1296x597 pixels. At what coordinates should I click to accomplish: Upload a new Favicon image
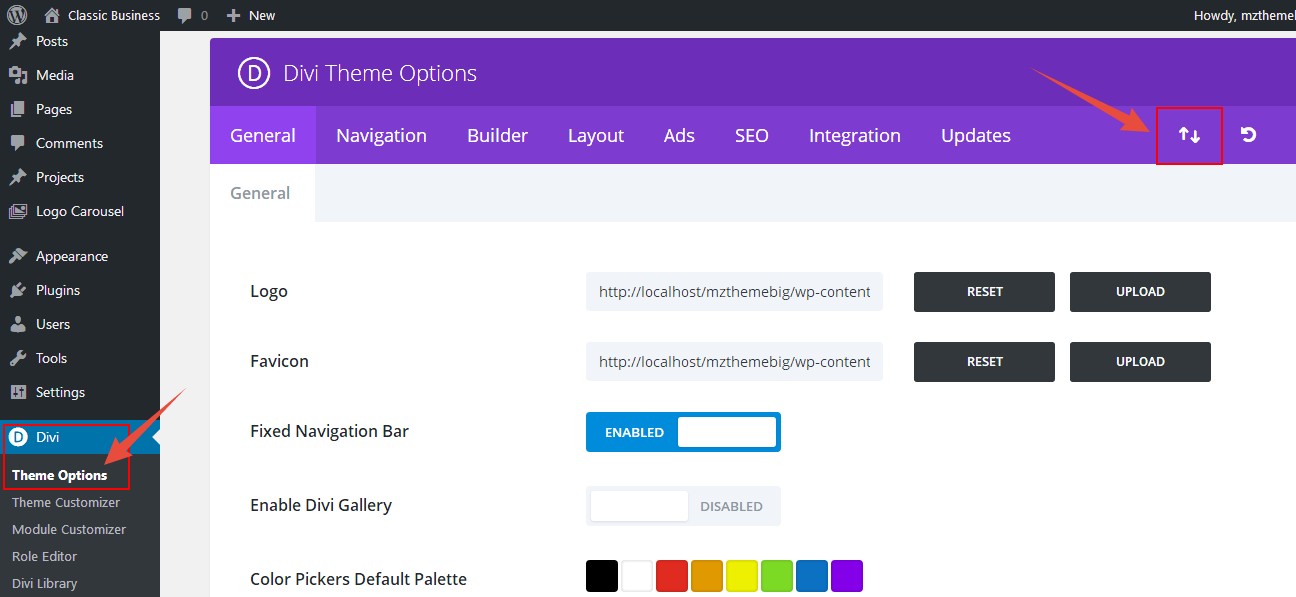click(x=1140, y=362)
